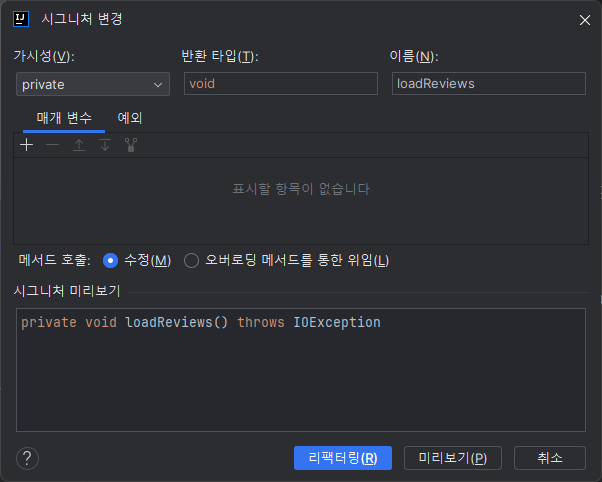The width and height of the screenshot is (602, 482).
Task: Click the 메서드 호출: label
Action: [x=55, y=260]
